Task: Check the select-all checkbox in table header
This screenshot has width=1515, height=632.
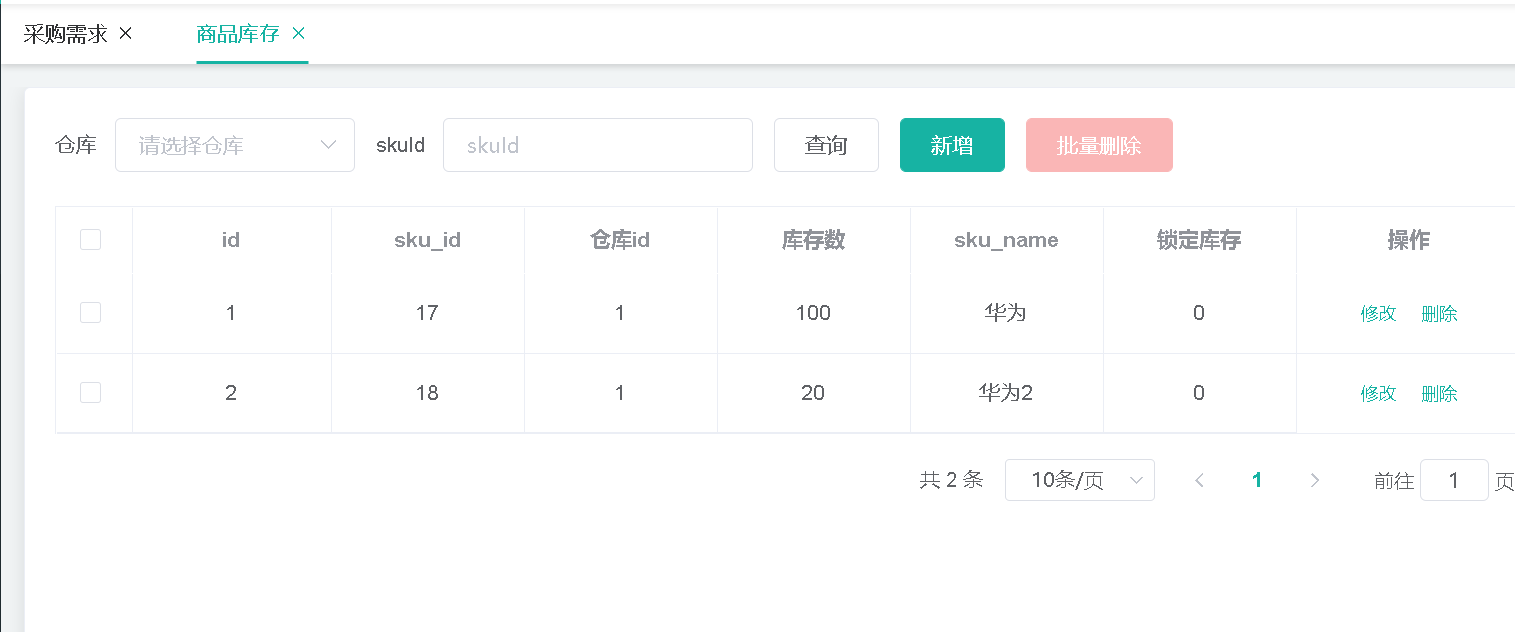Action: pyautogui.click(x=90, y=239)
